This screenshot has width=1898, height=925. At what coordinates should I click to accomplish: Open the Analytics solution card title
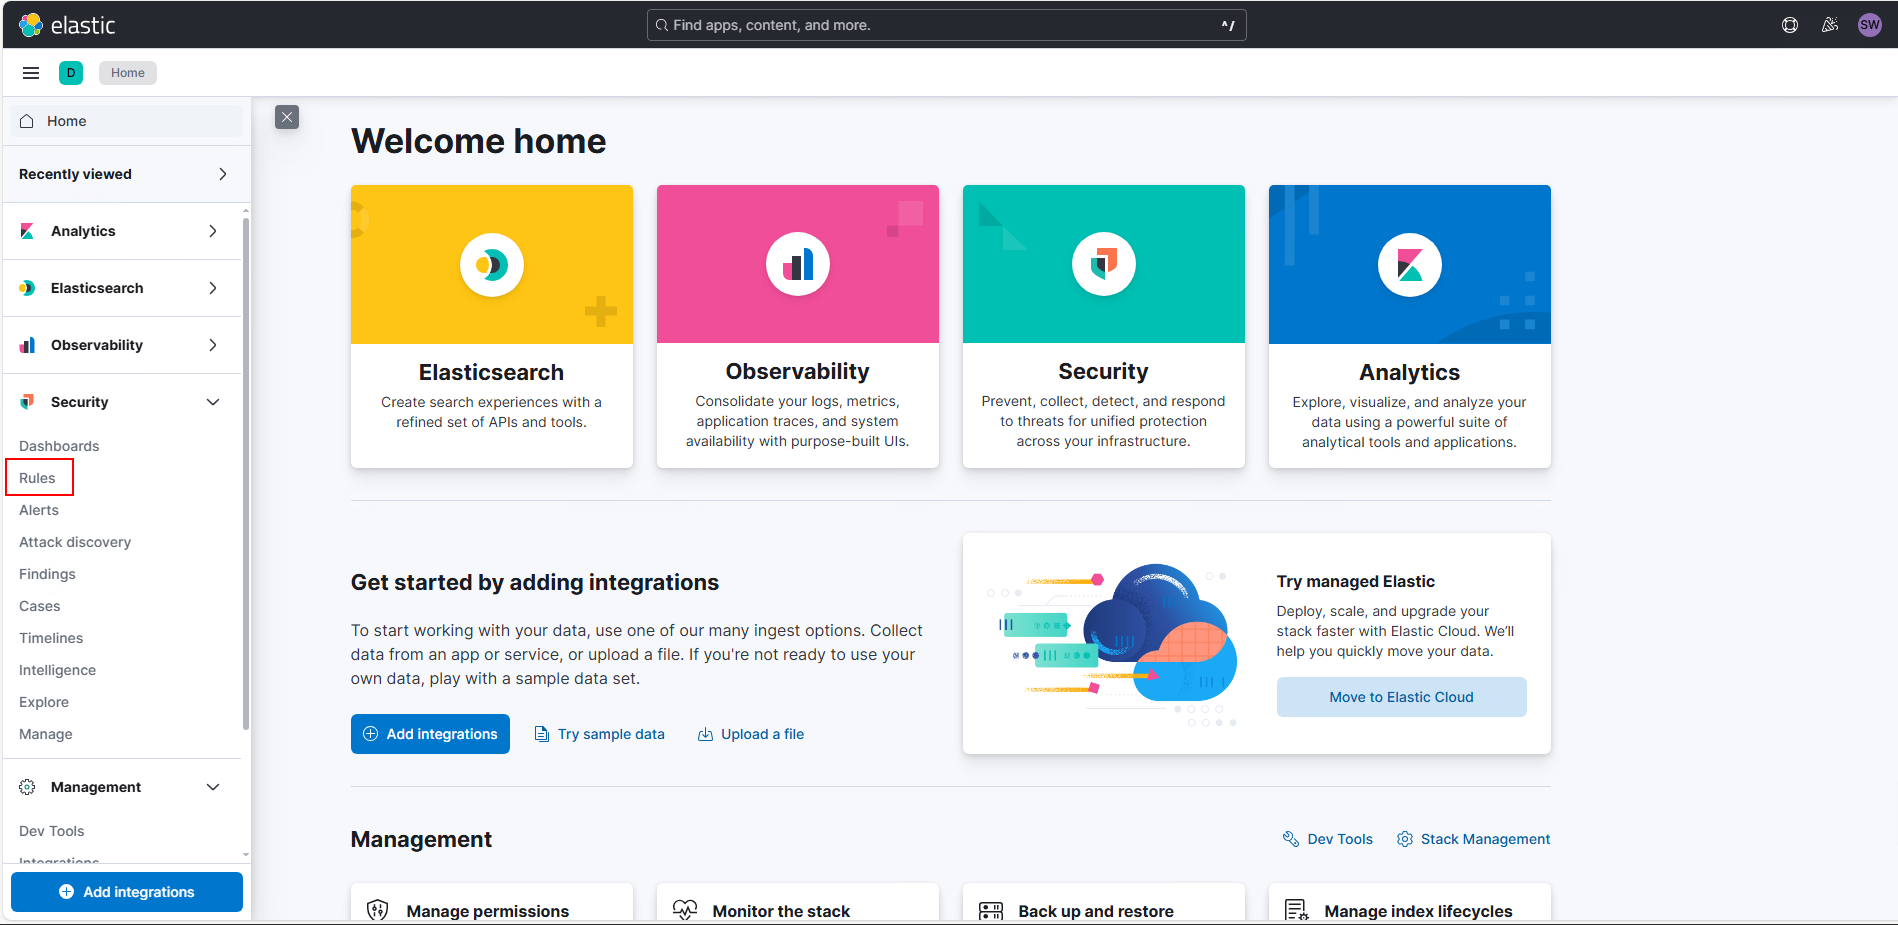click(1410, 372)
